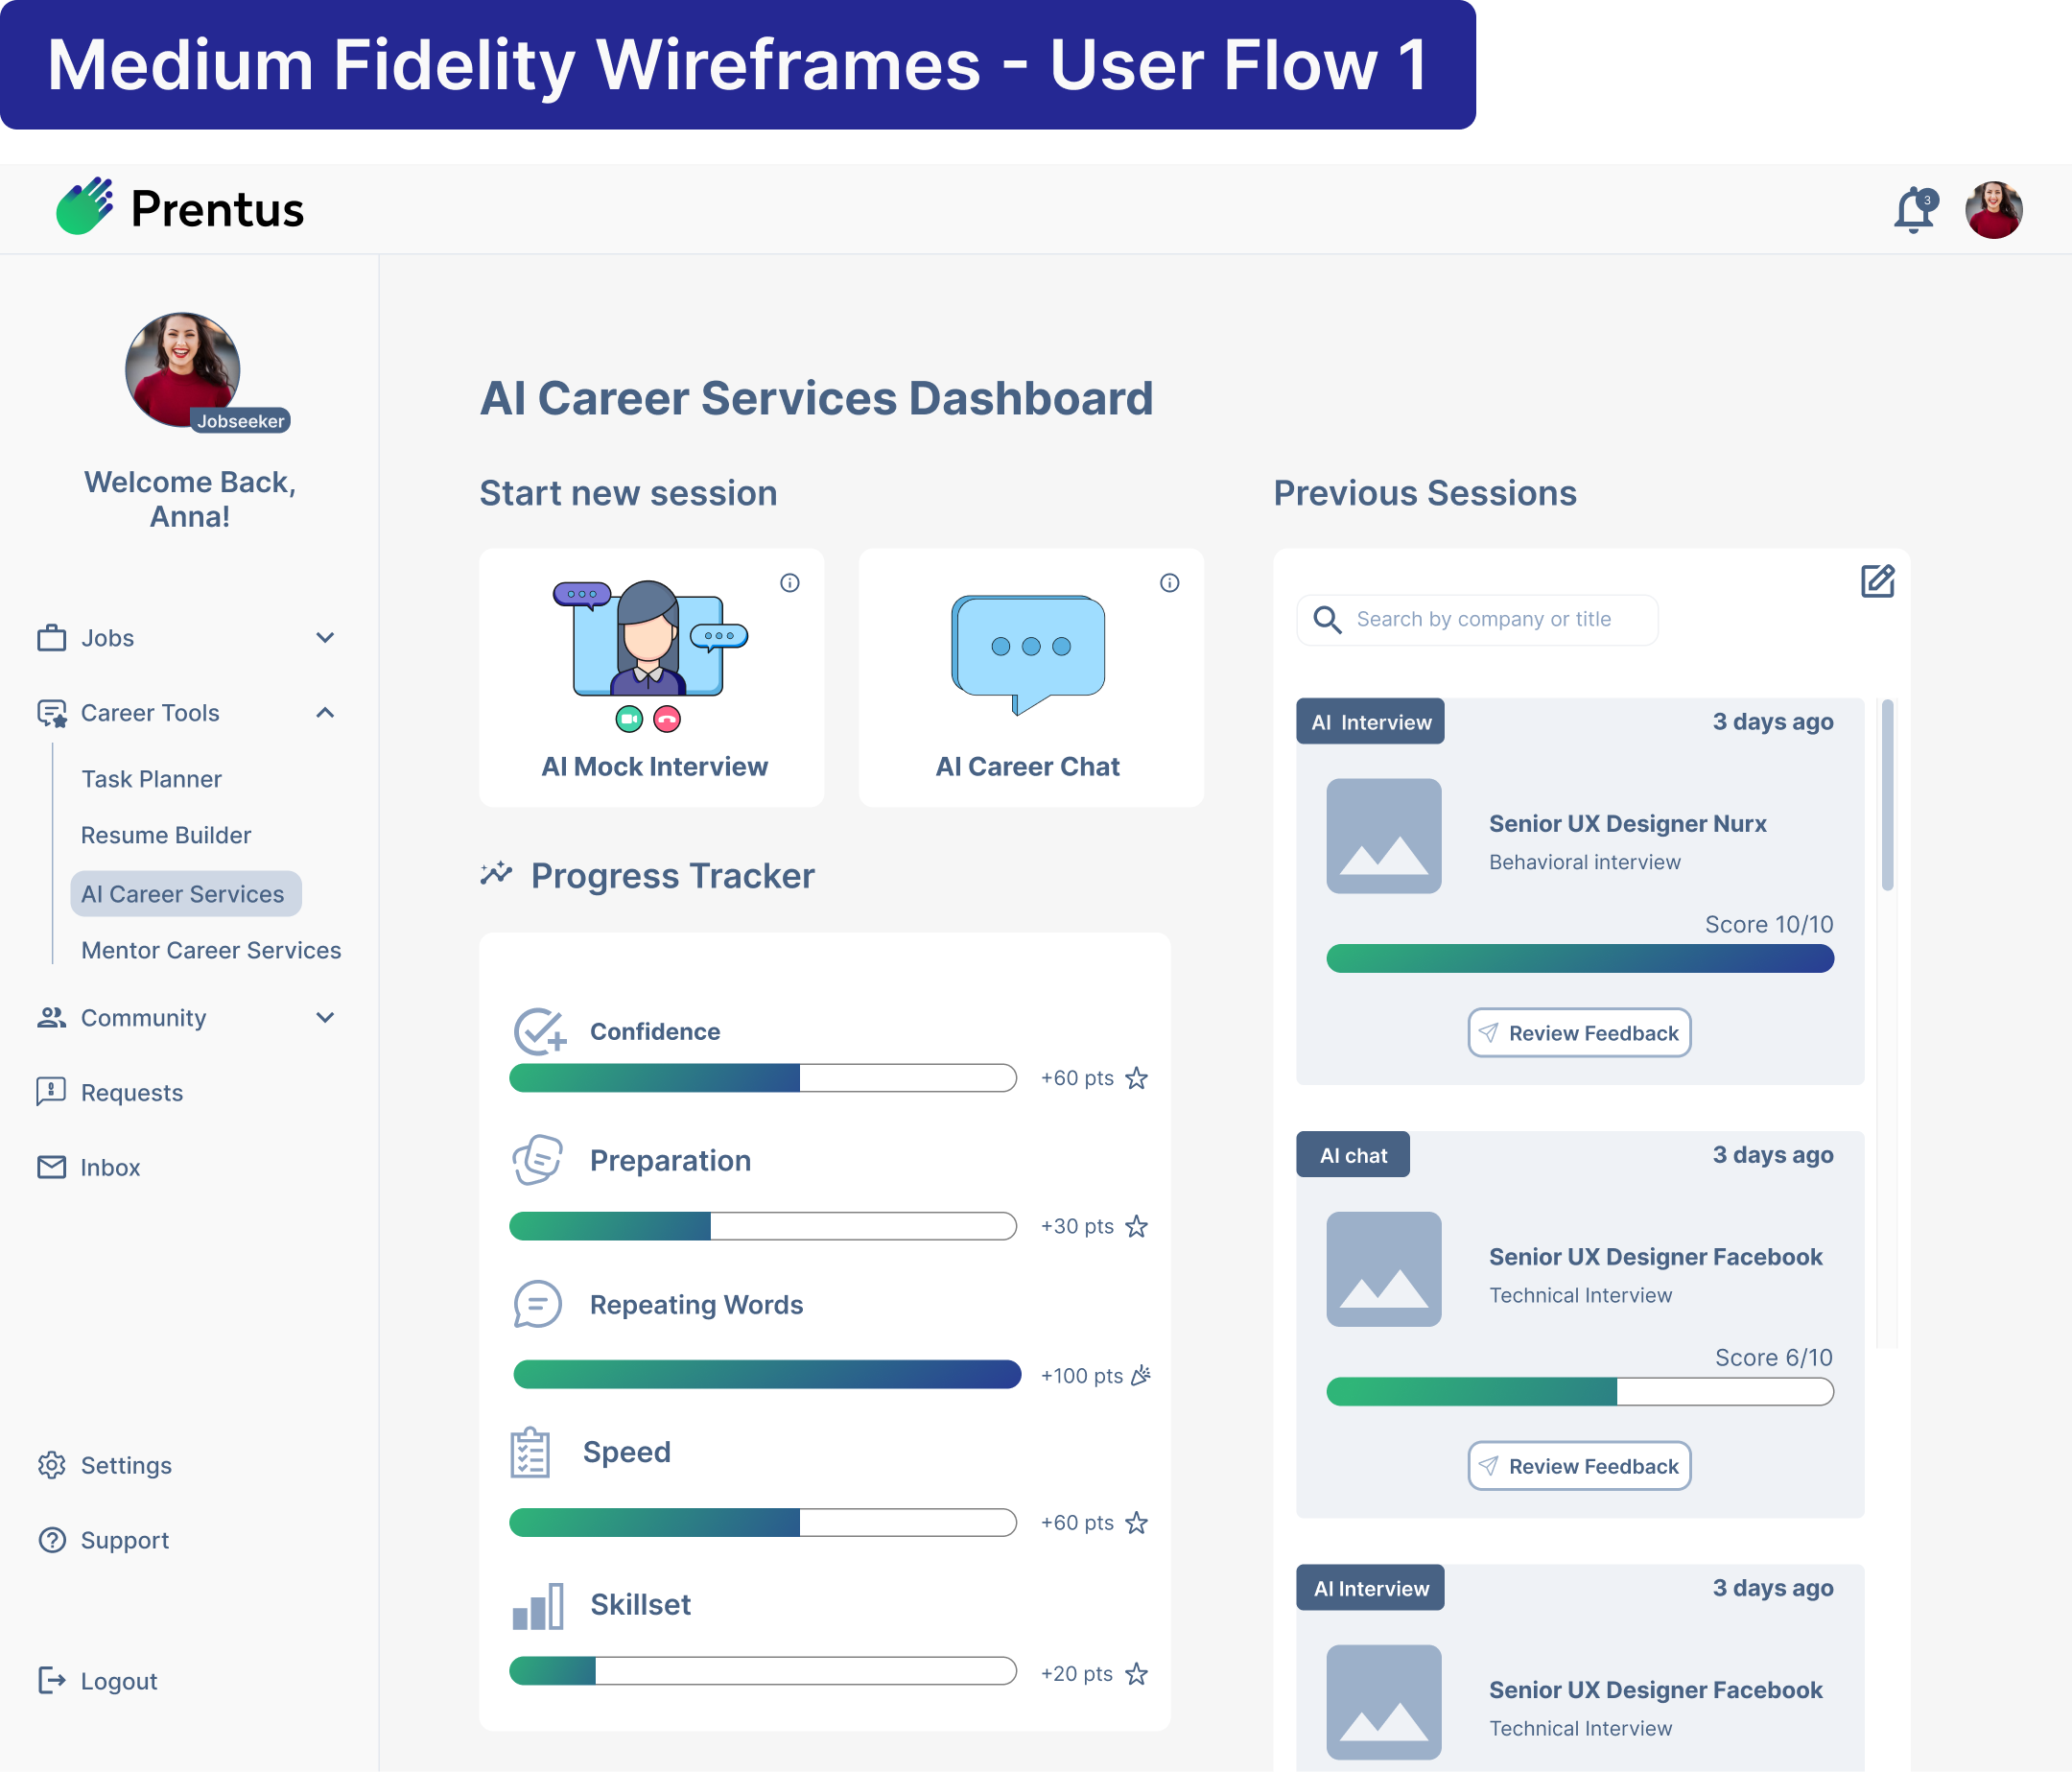The width and height of the screenshot is (2072, 1772).
Task: Click the Speed clipboard icon
Action: pos(531,1452)
